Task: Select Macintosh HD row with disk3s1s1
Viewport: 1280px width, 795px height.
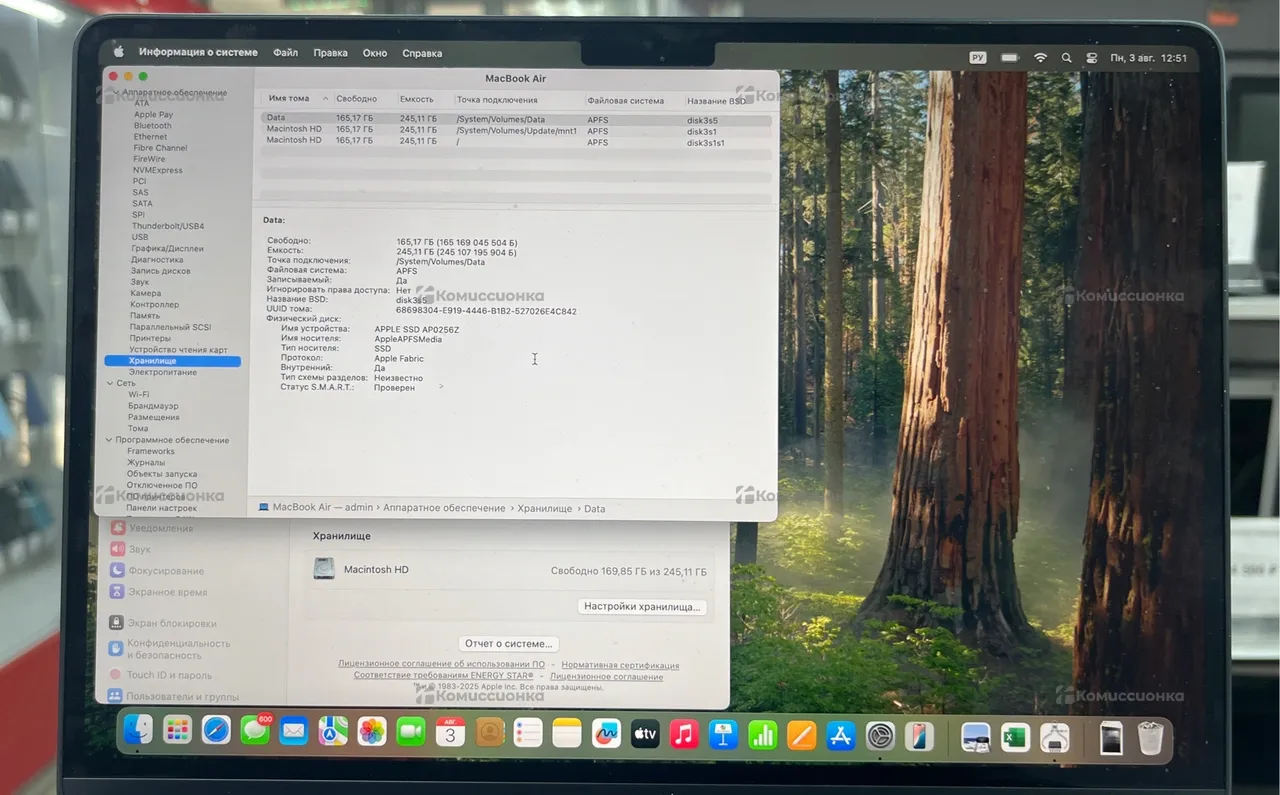Action: 515,141
